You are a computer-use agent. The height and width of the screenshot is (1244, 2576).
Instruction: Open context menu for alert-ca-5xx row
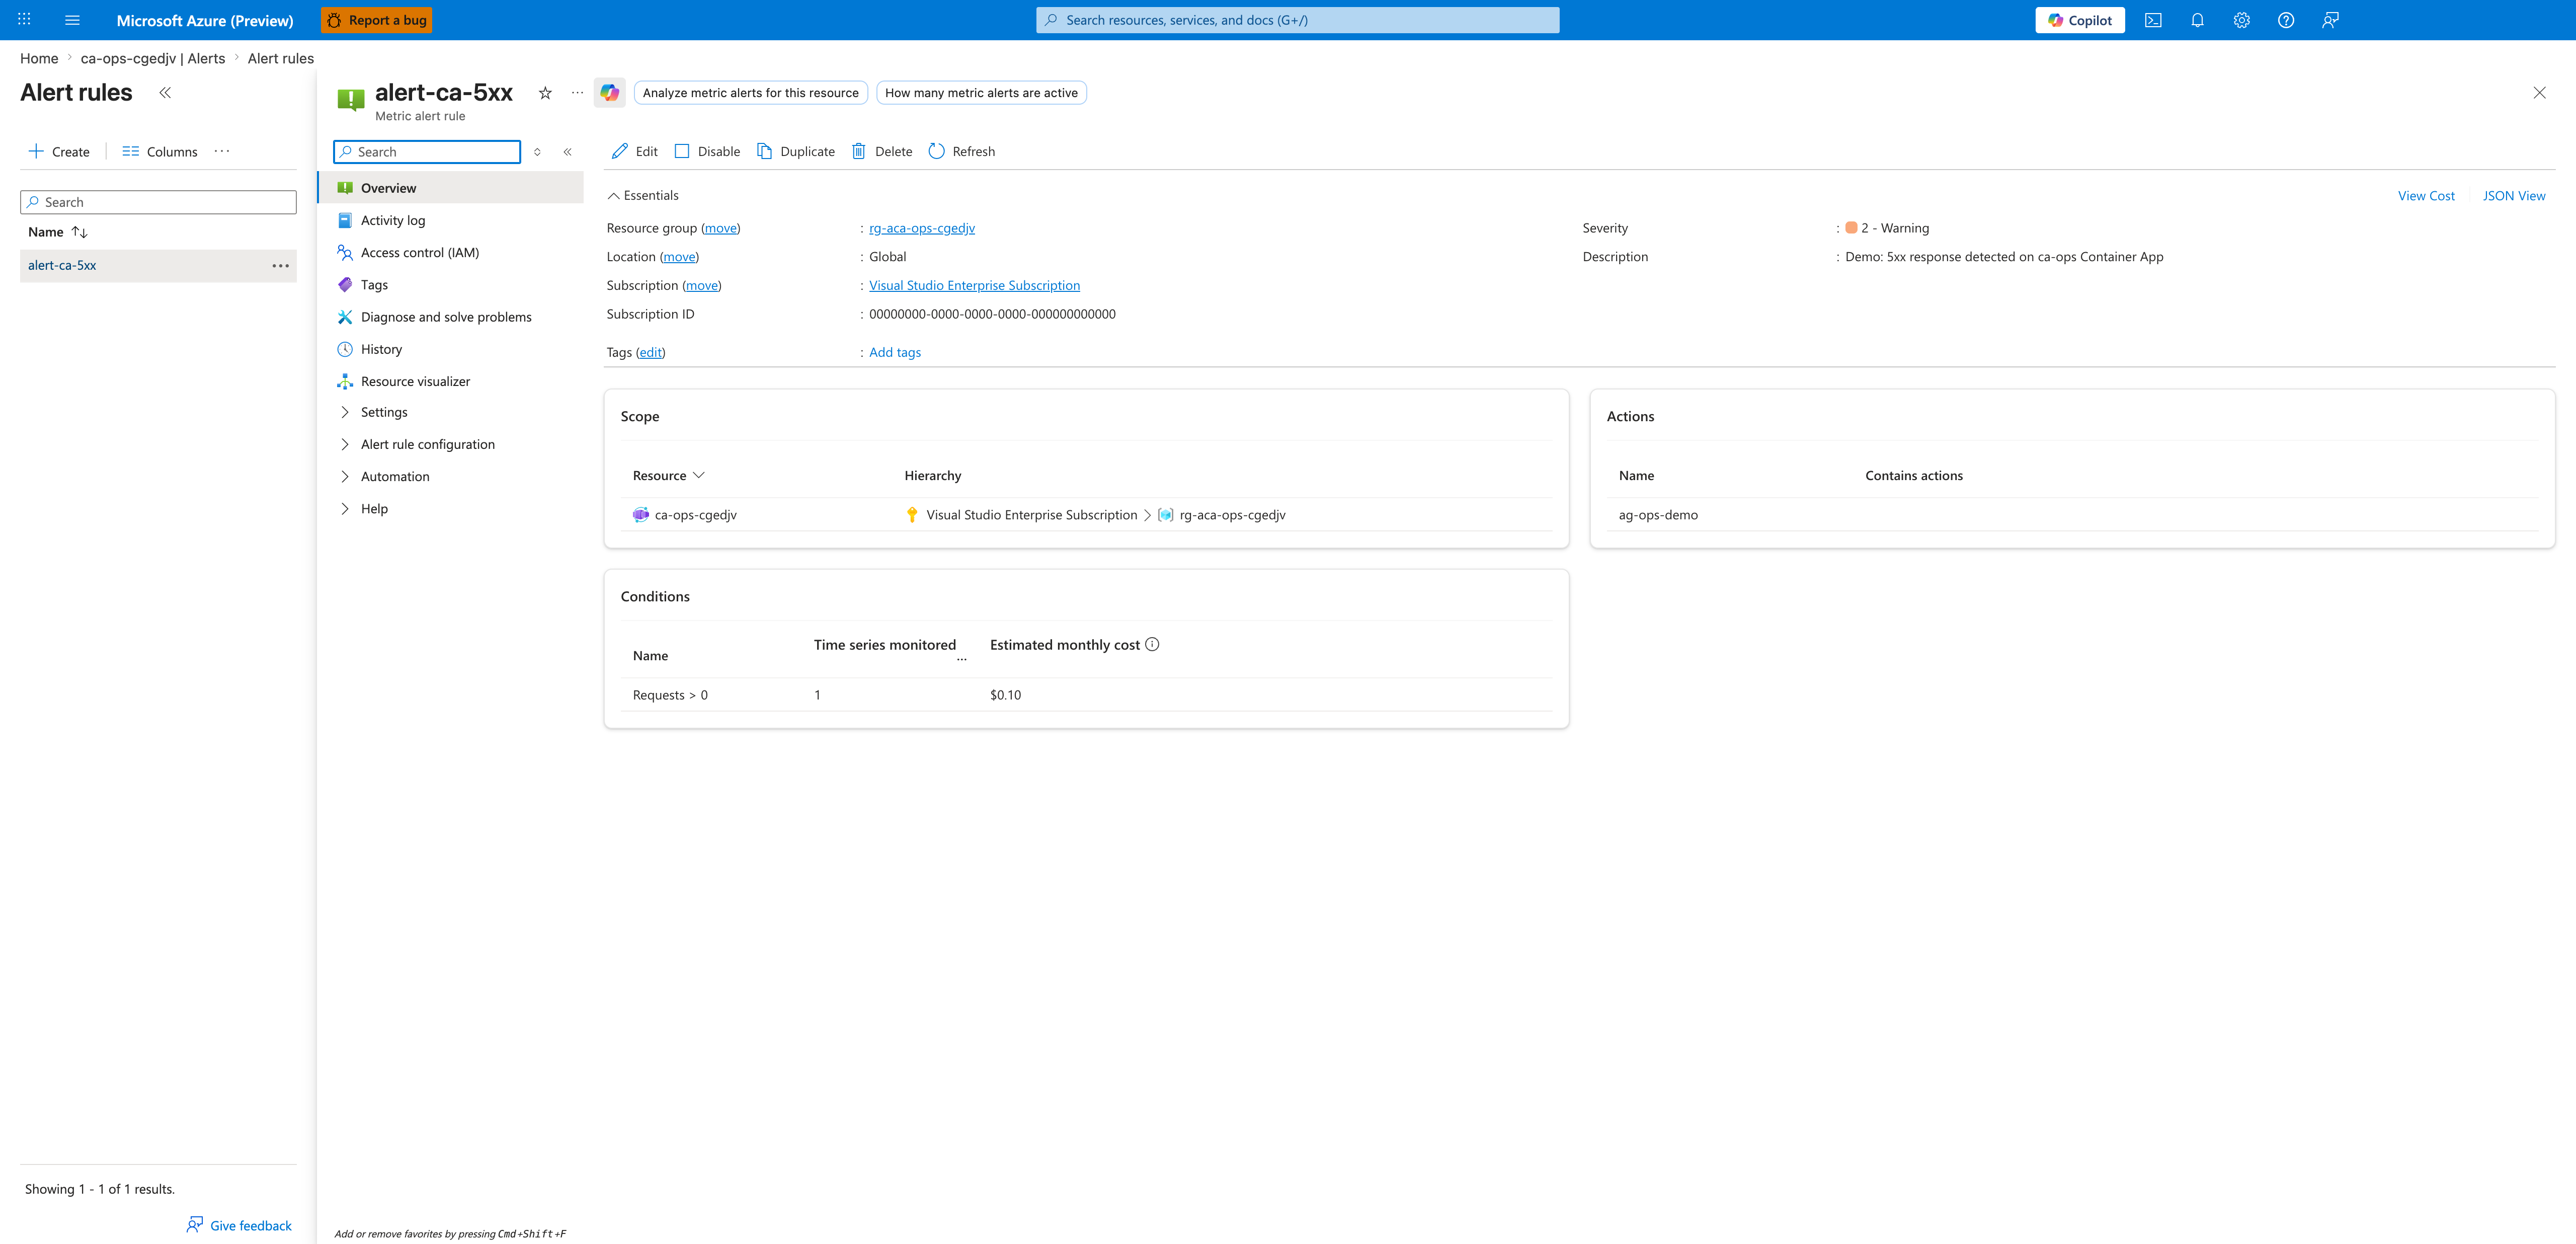tap(281, 265)
